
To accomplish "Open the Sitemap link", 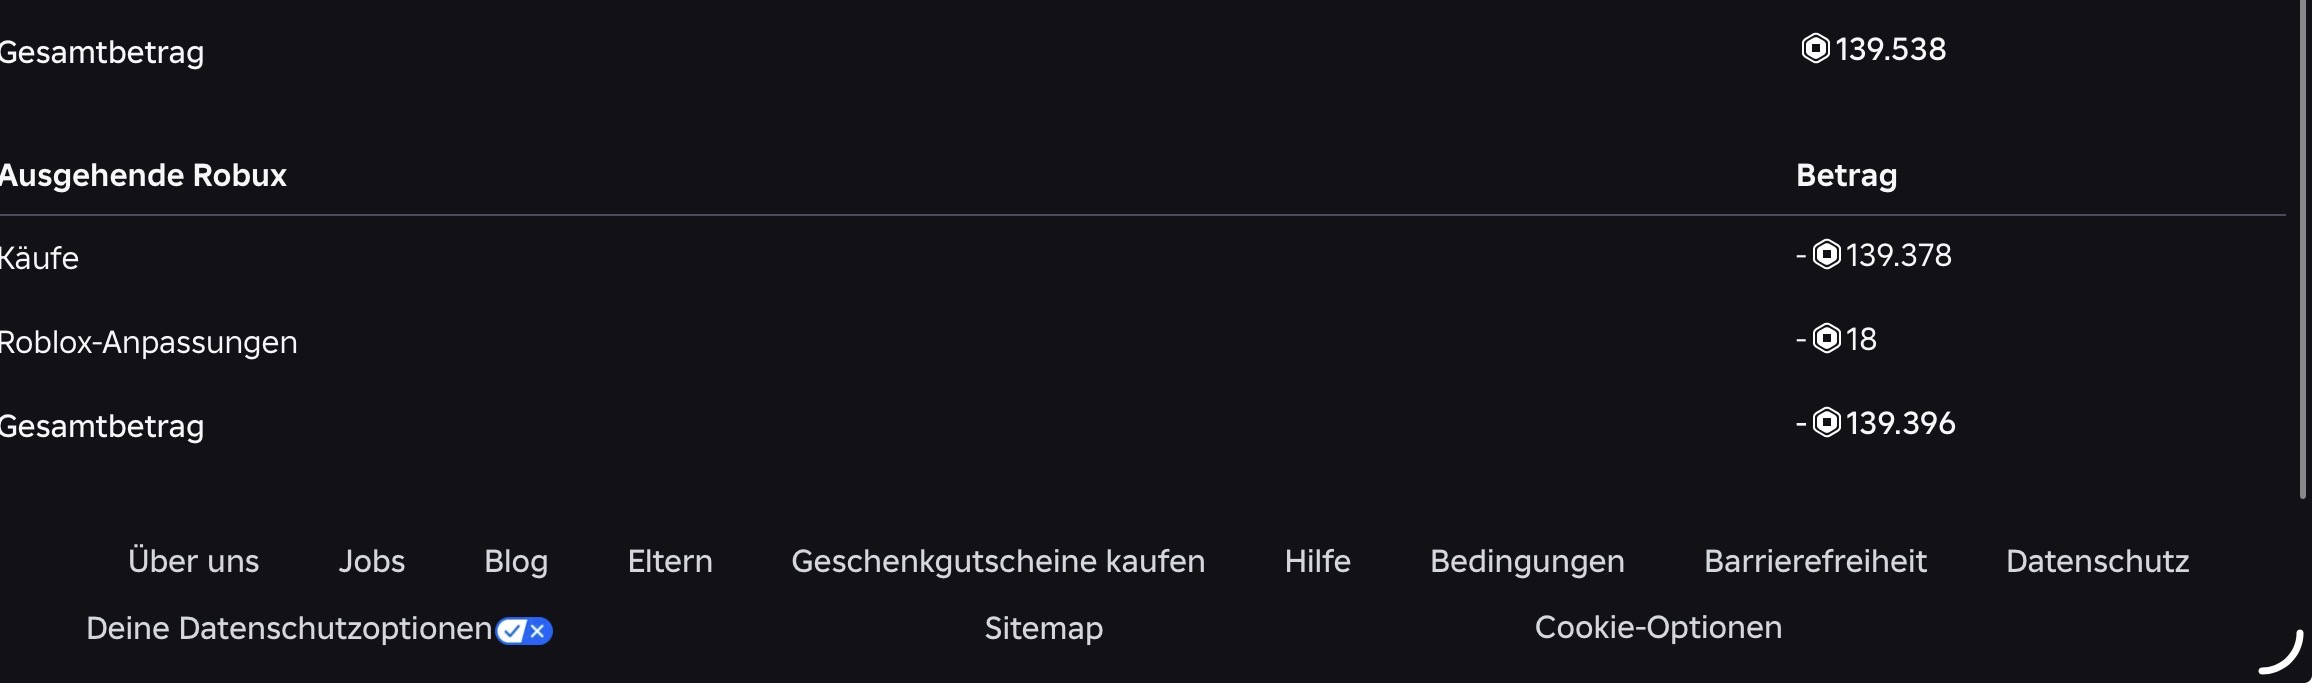I will point(1043,628).
